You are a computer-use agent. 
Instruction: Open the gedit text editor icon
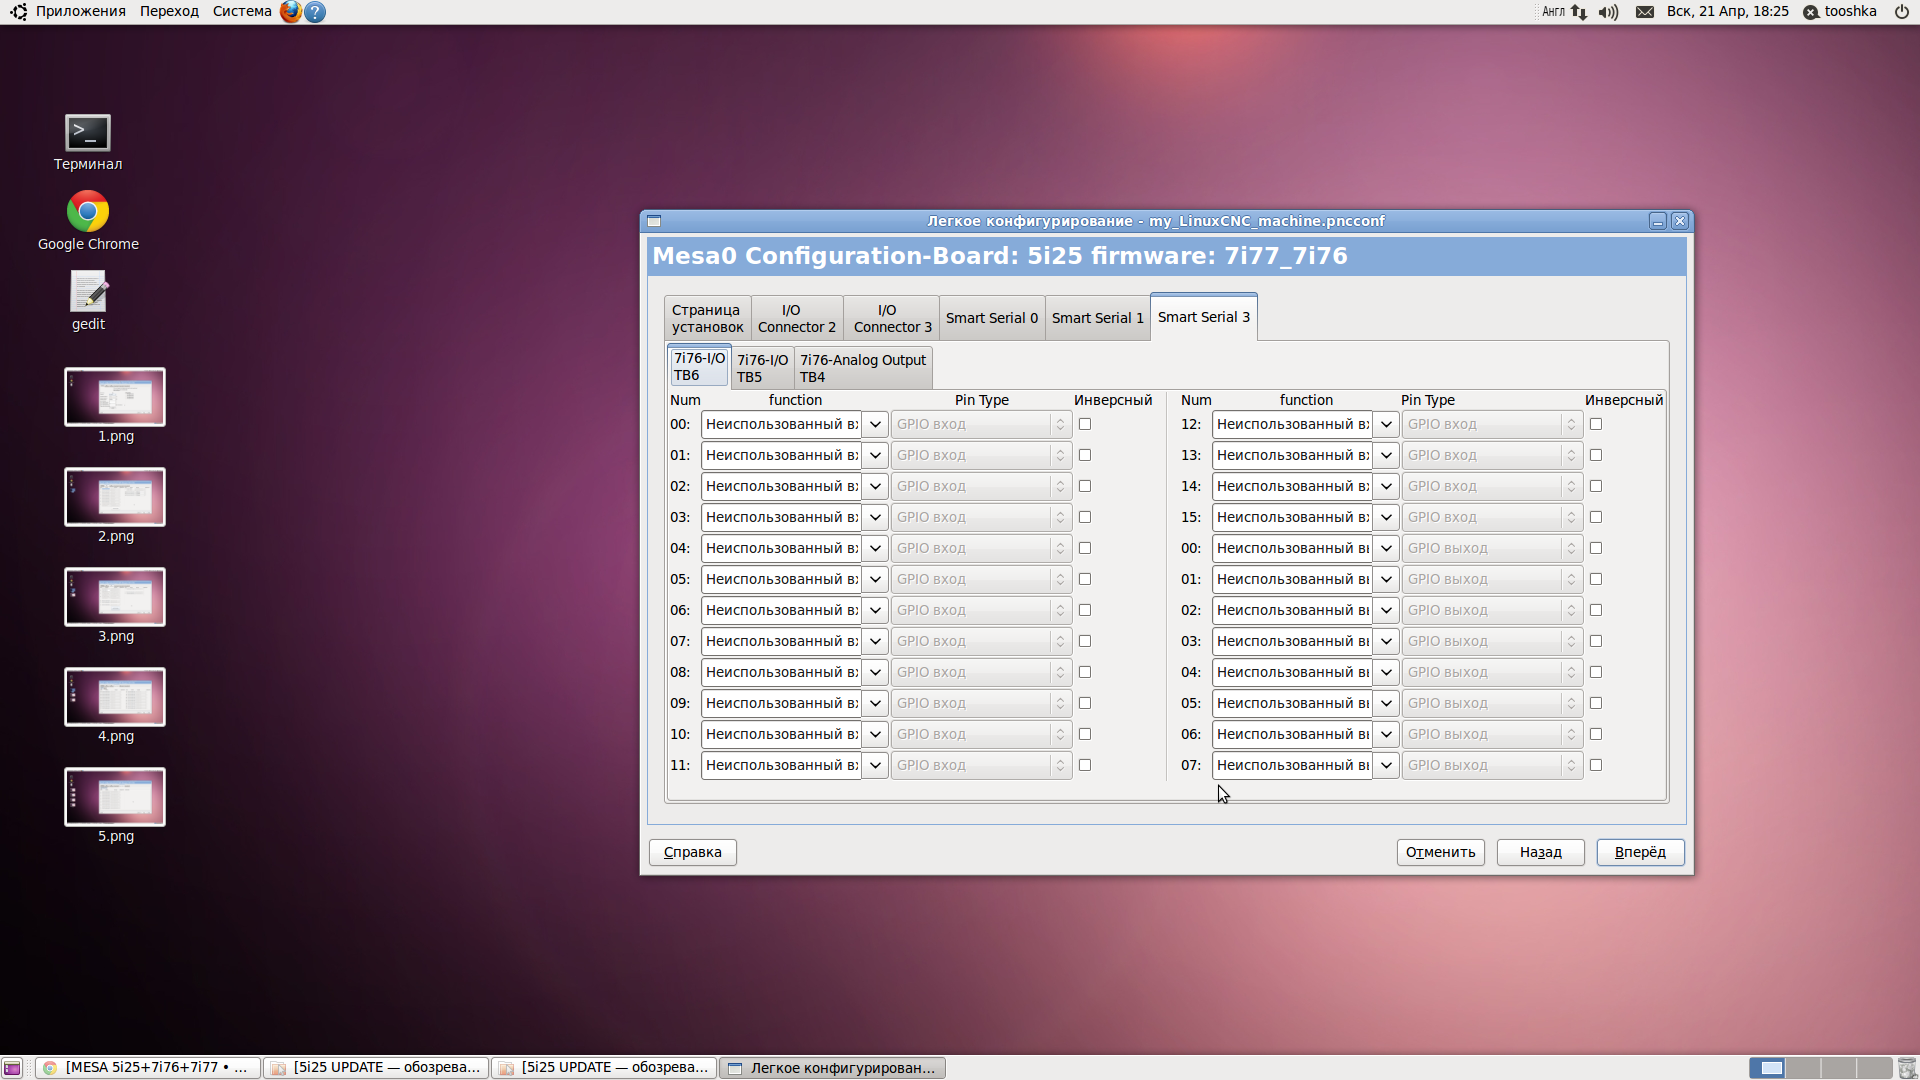[x=88, y=292]
